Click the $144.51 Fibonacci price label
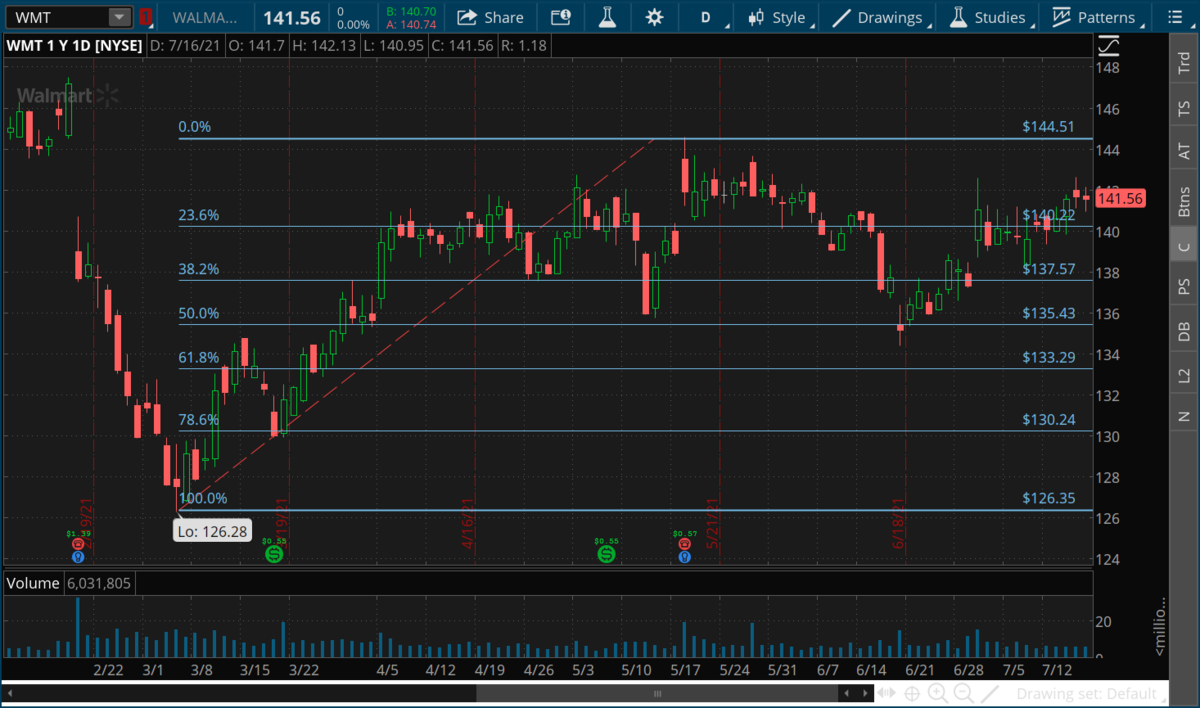Viewport: 1200px width, 708px height. [1048, 127]
